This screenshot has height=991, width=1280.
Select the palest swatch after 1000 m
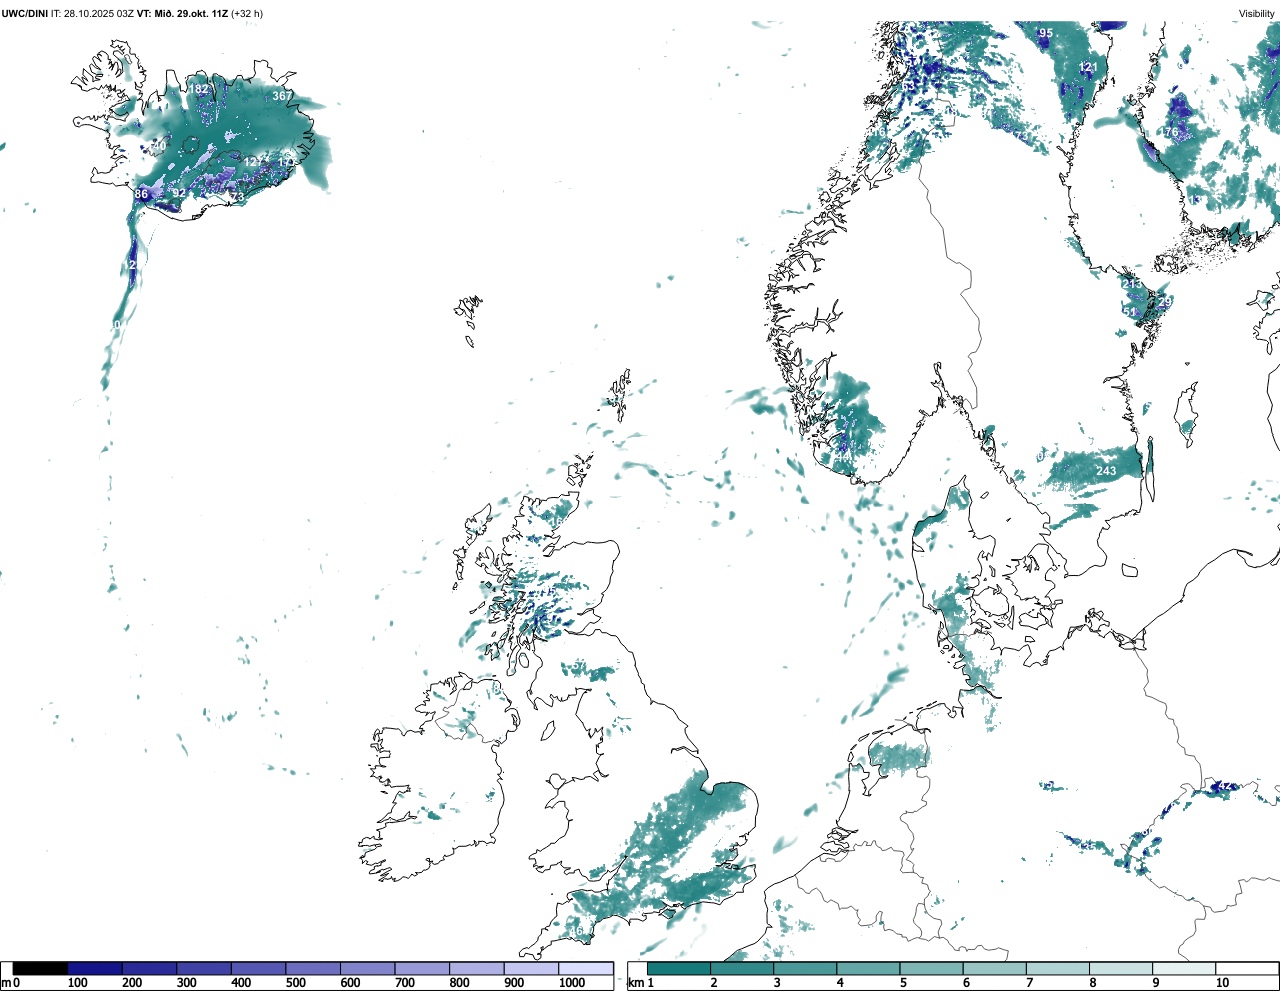coord(585,969)
